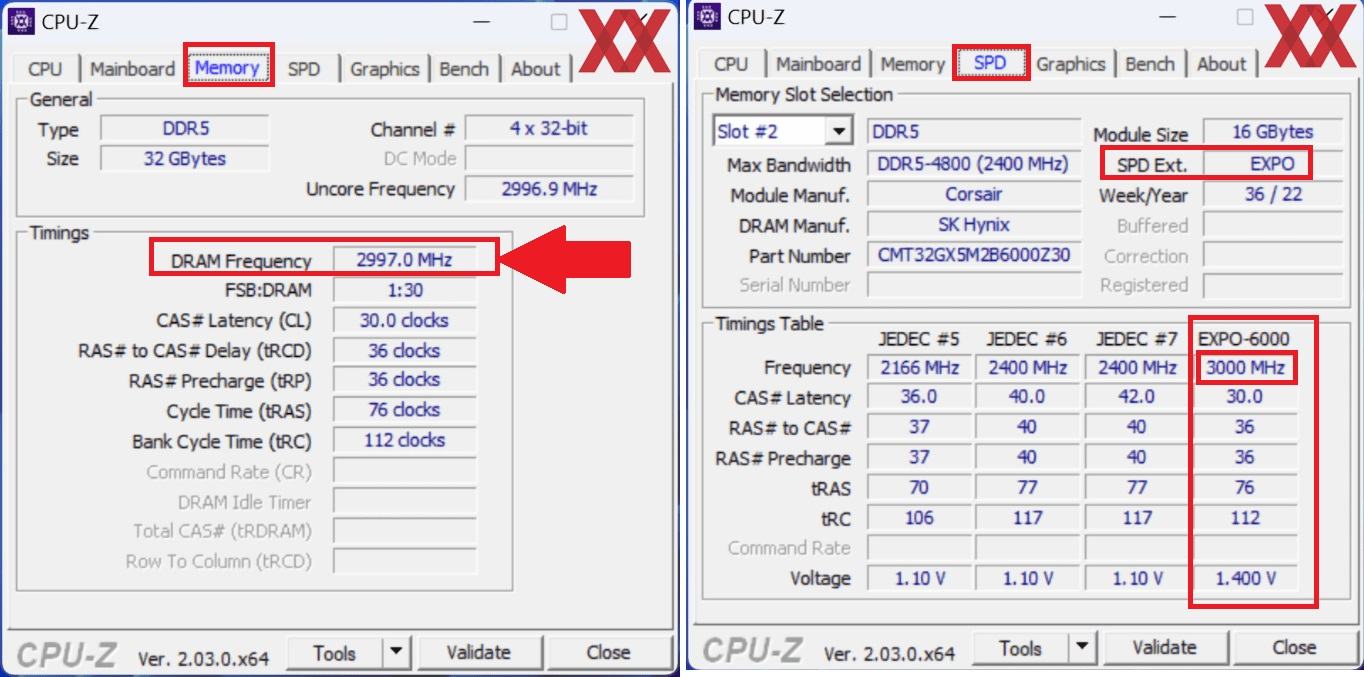Open Graphics tab in left window

tap(384, 69)
